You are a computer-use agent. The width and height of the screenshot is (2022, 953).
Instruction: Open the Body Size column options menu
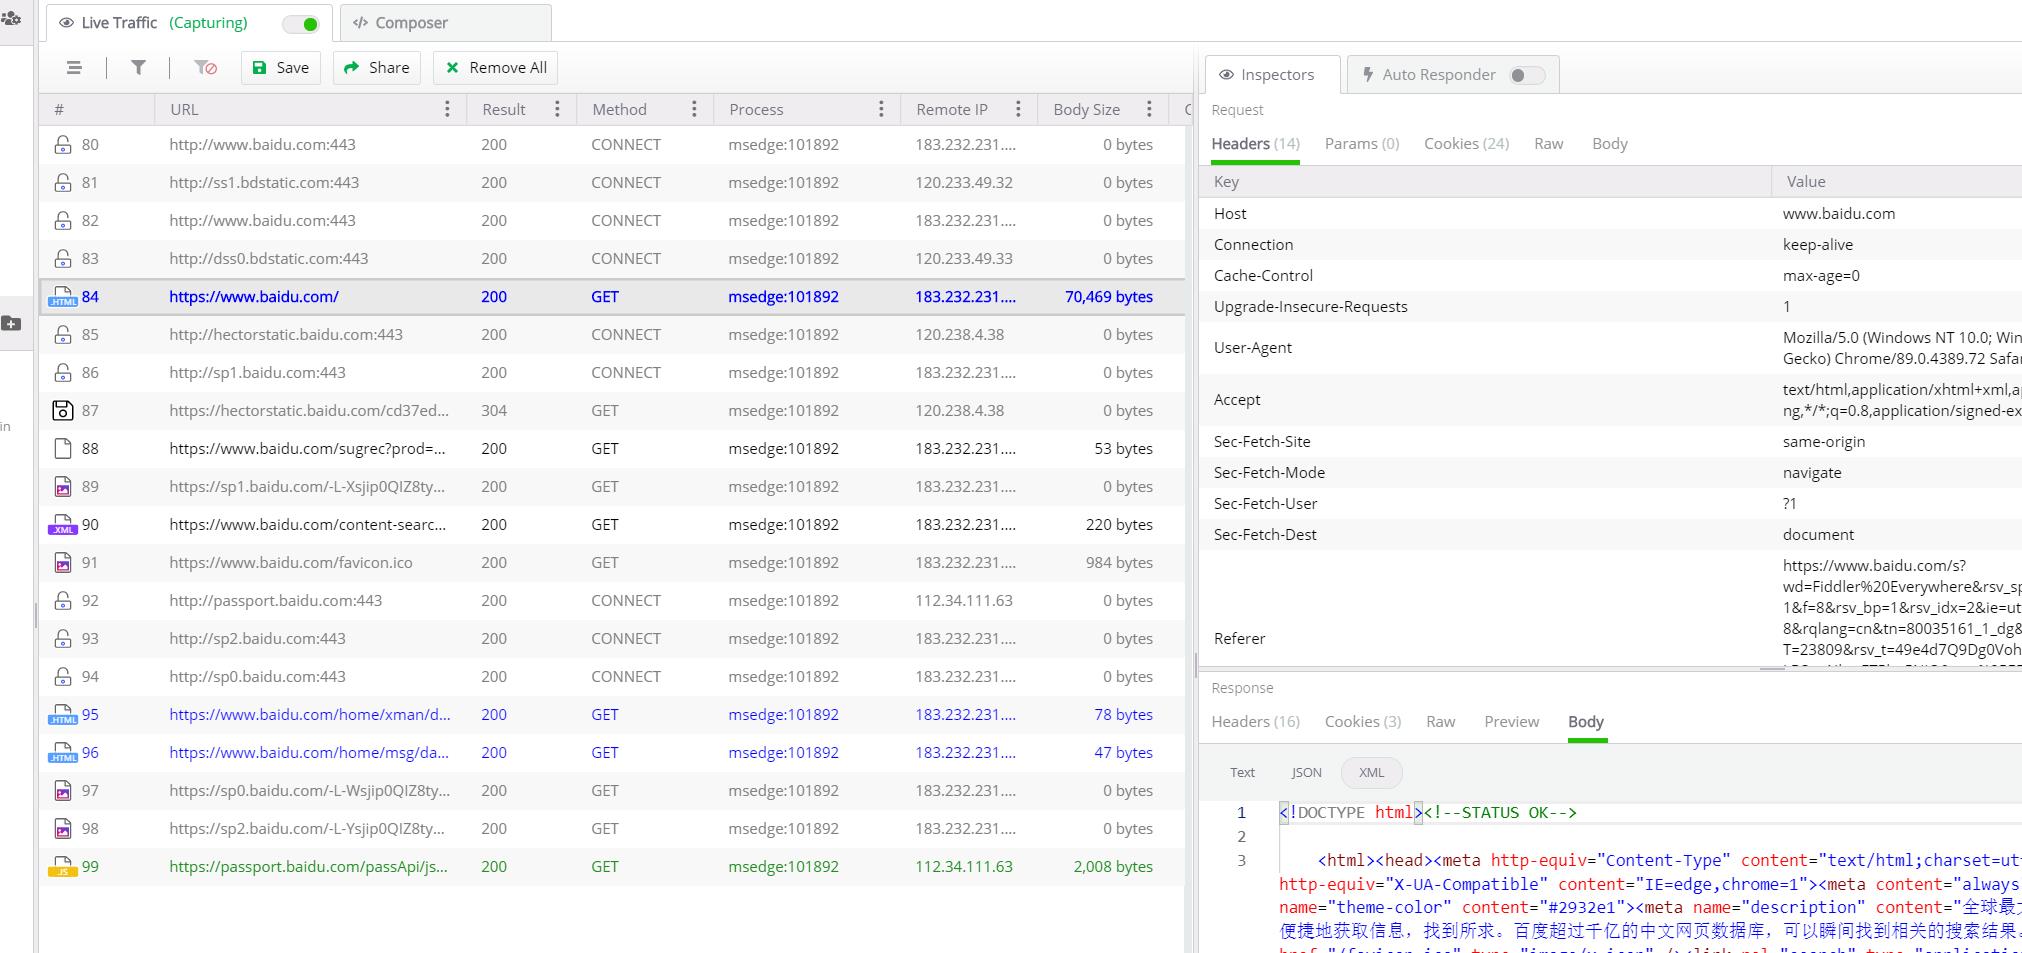point(1149,109)
